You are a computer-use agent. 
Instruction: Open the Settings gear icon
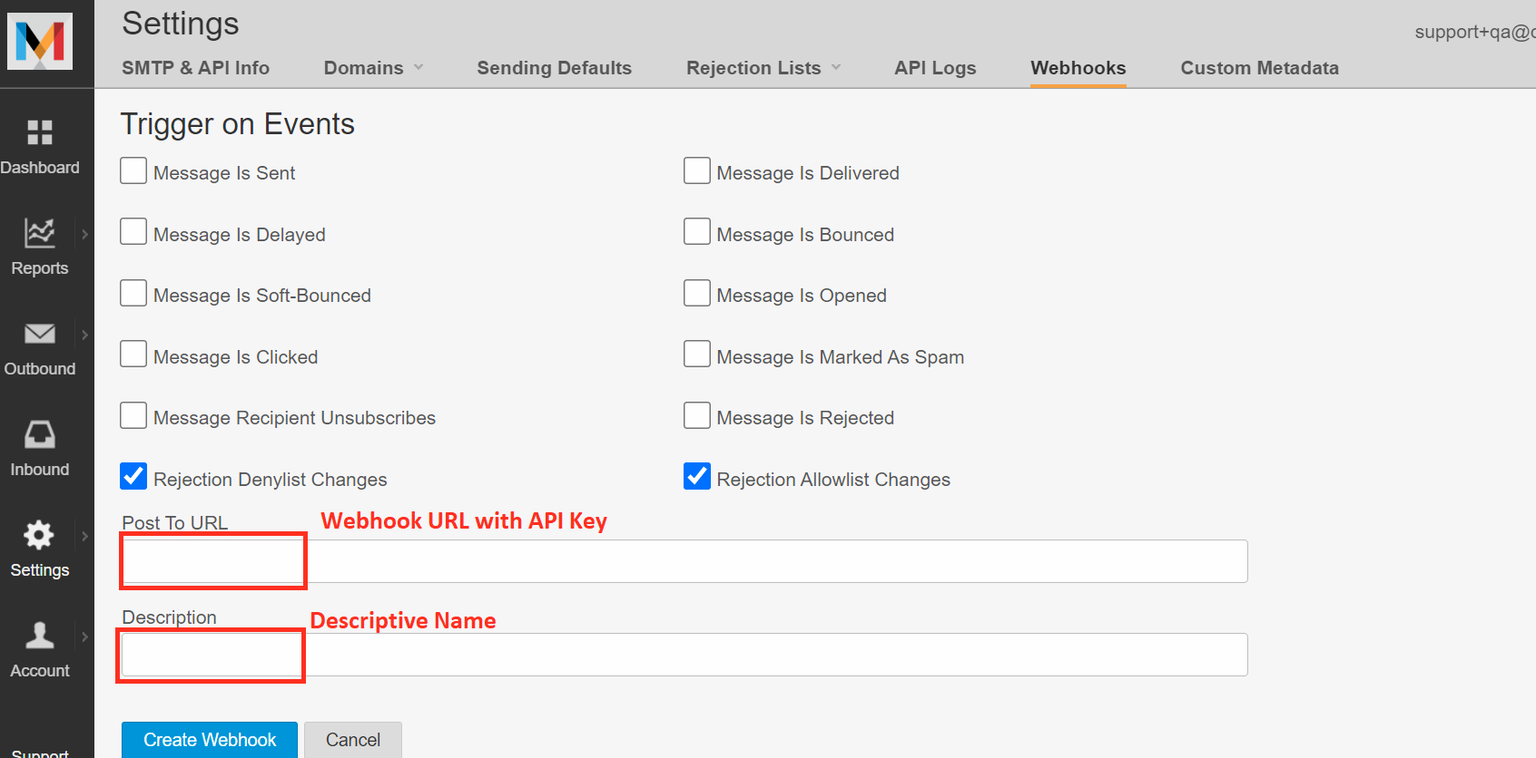pyautogui.click(x=40, y=535)
